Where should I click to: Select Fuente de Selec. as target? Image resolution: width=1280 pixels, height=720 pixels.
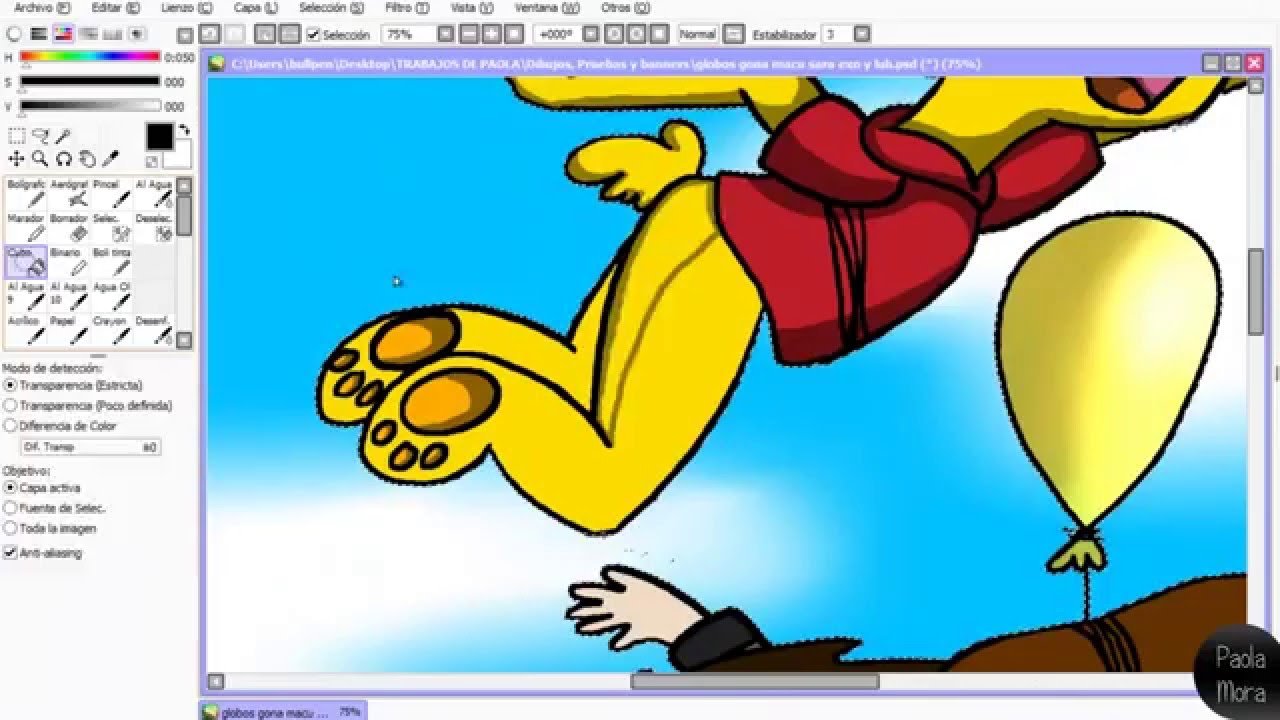tap(55, 508)
